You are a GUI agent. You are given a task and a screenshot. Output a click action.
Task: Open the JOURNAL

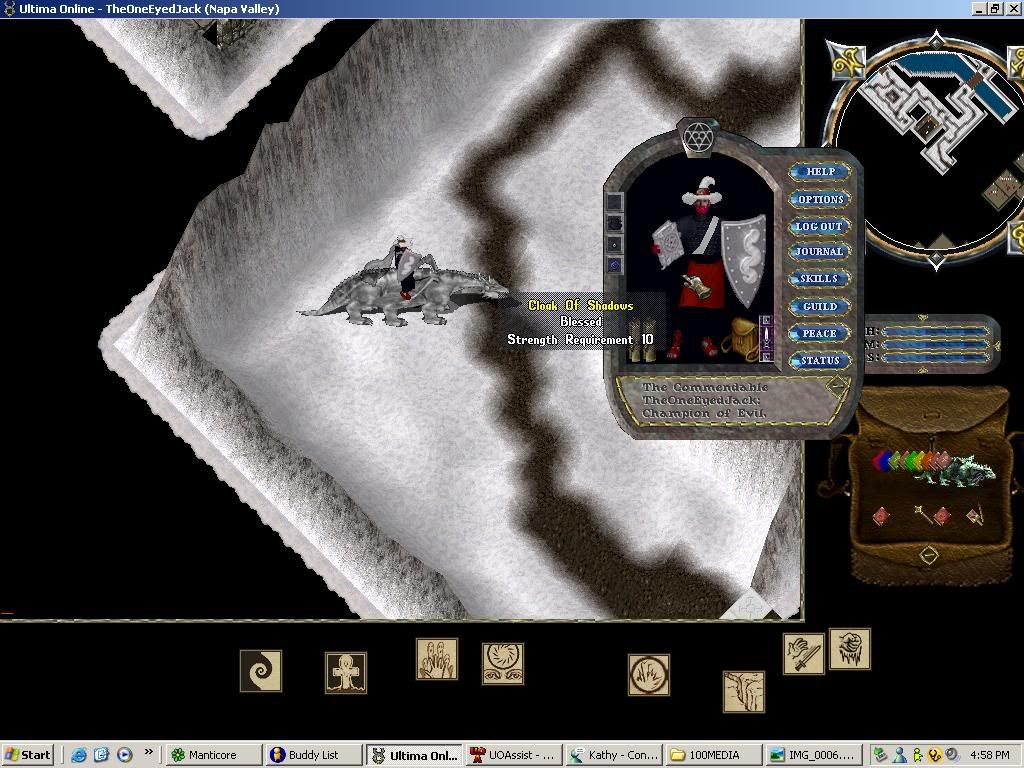tap(820, 251)
